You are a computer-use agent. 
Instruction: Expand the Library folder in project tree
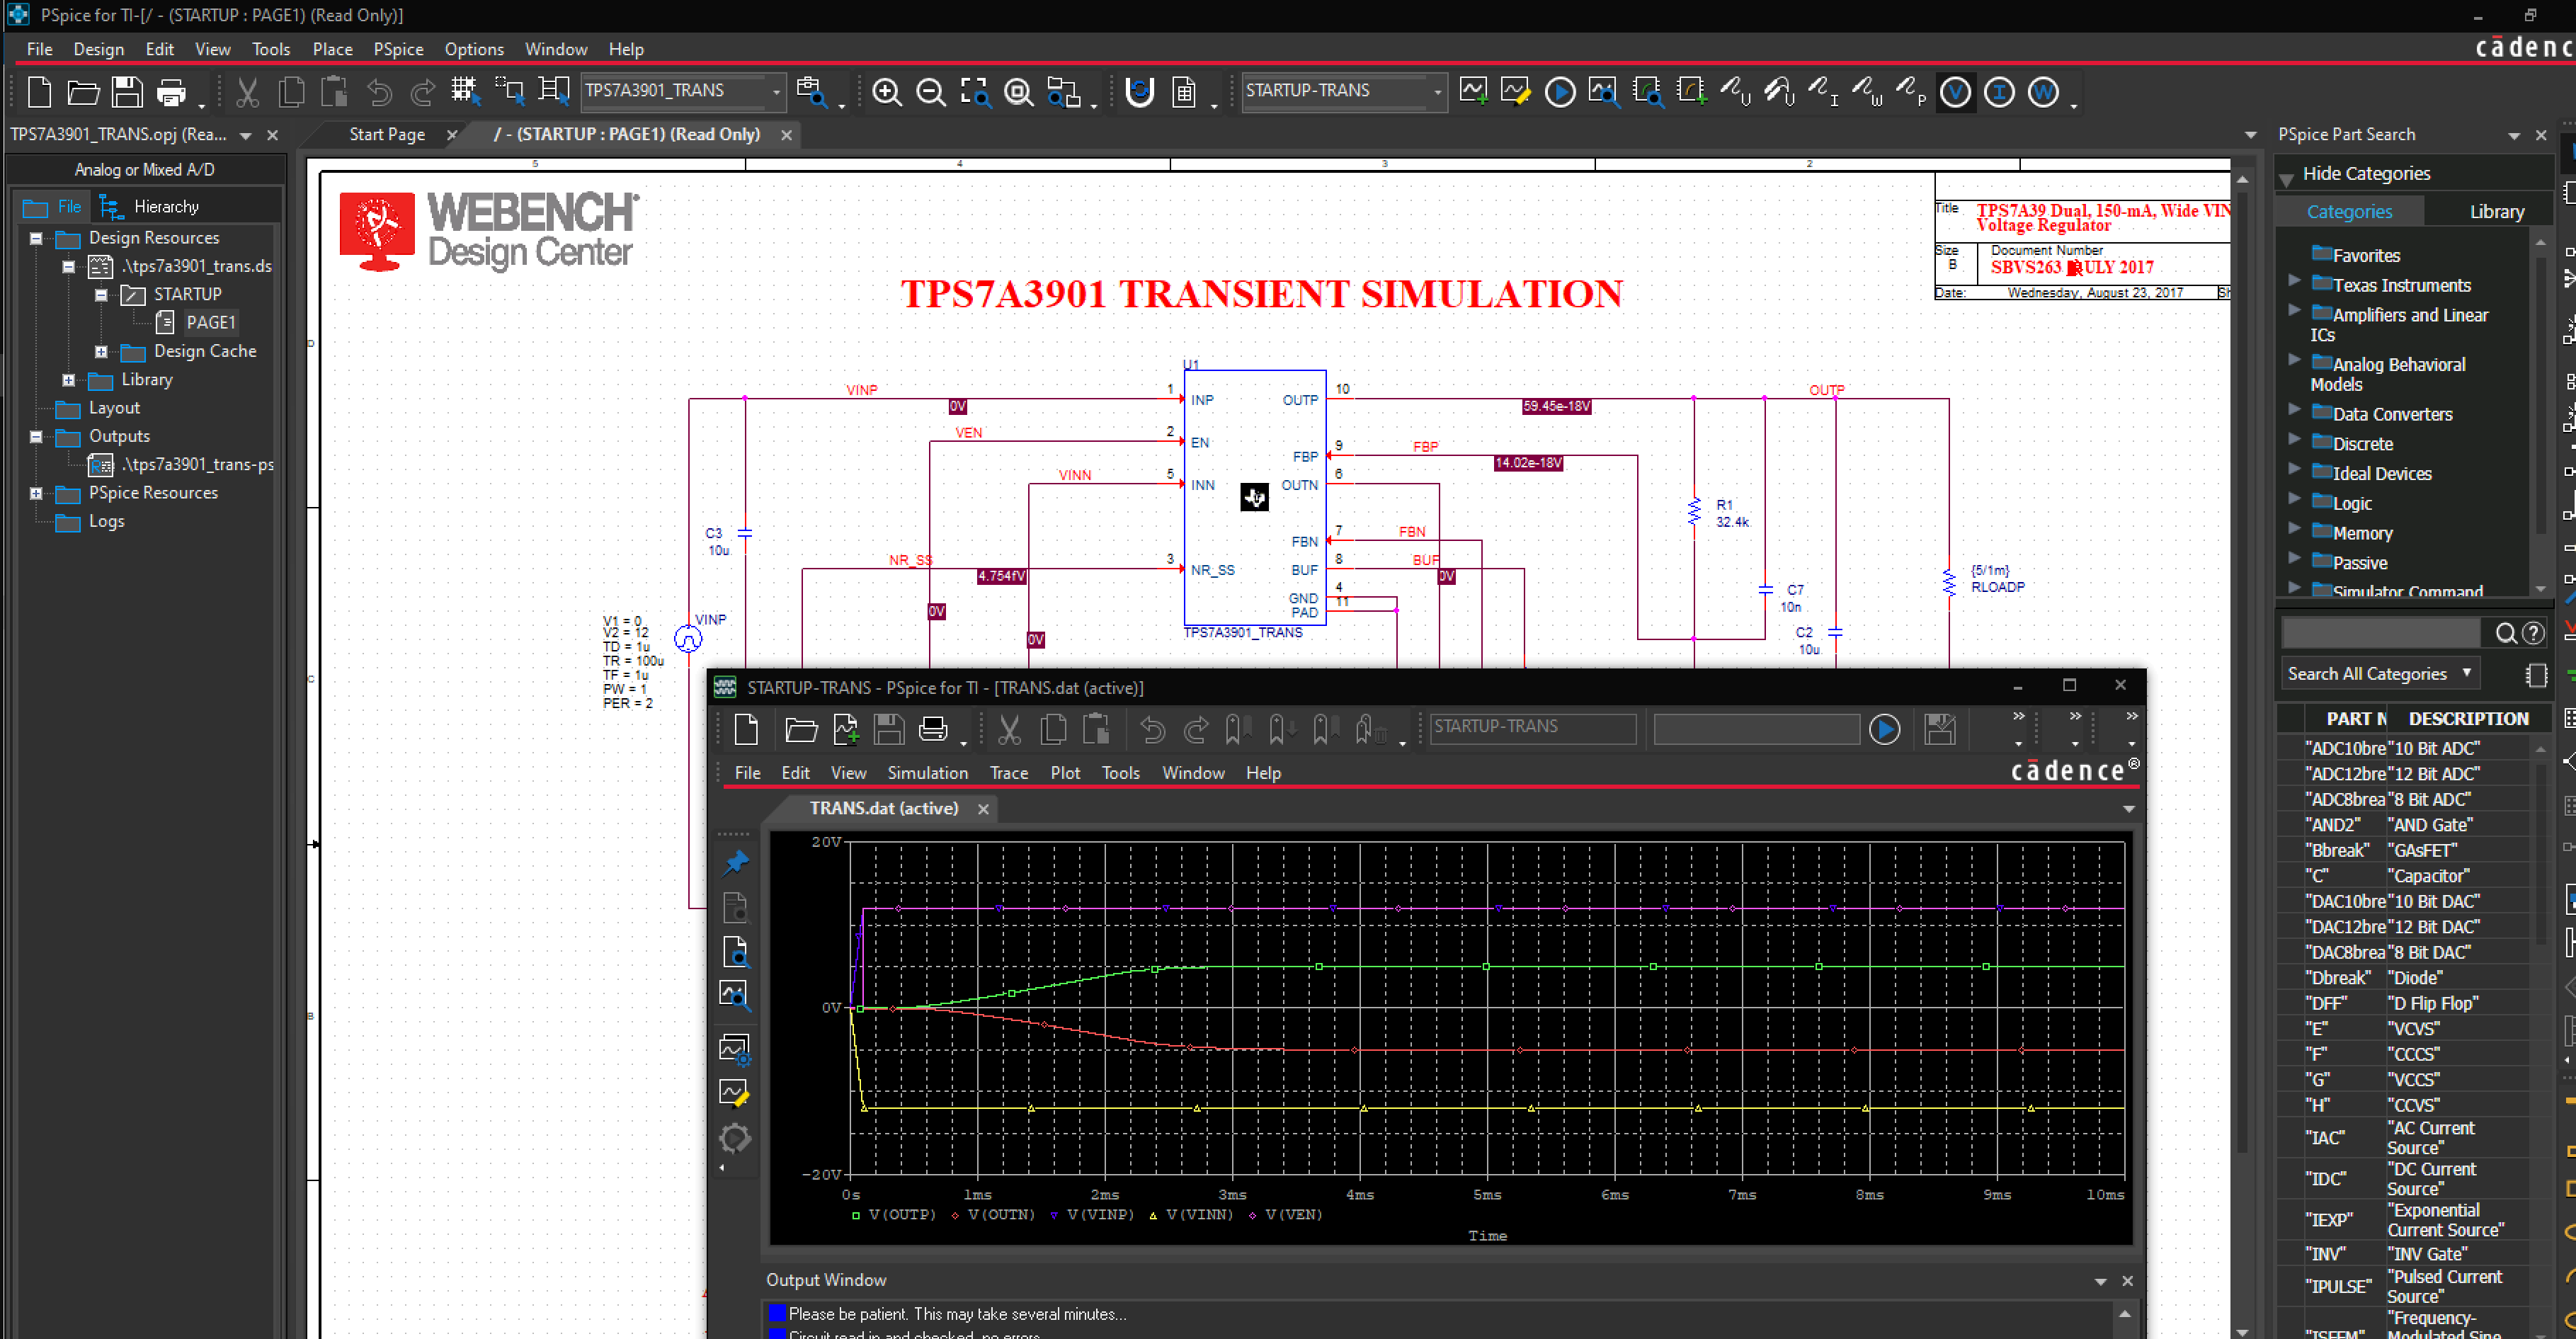68,380
